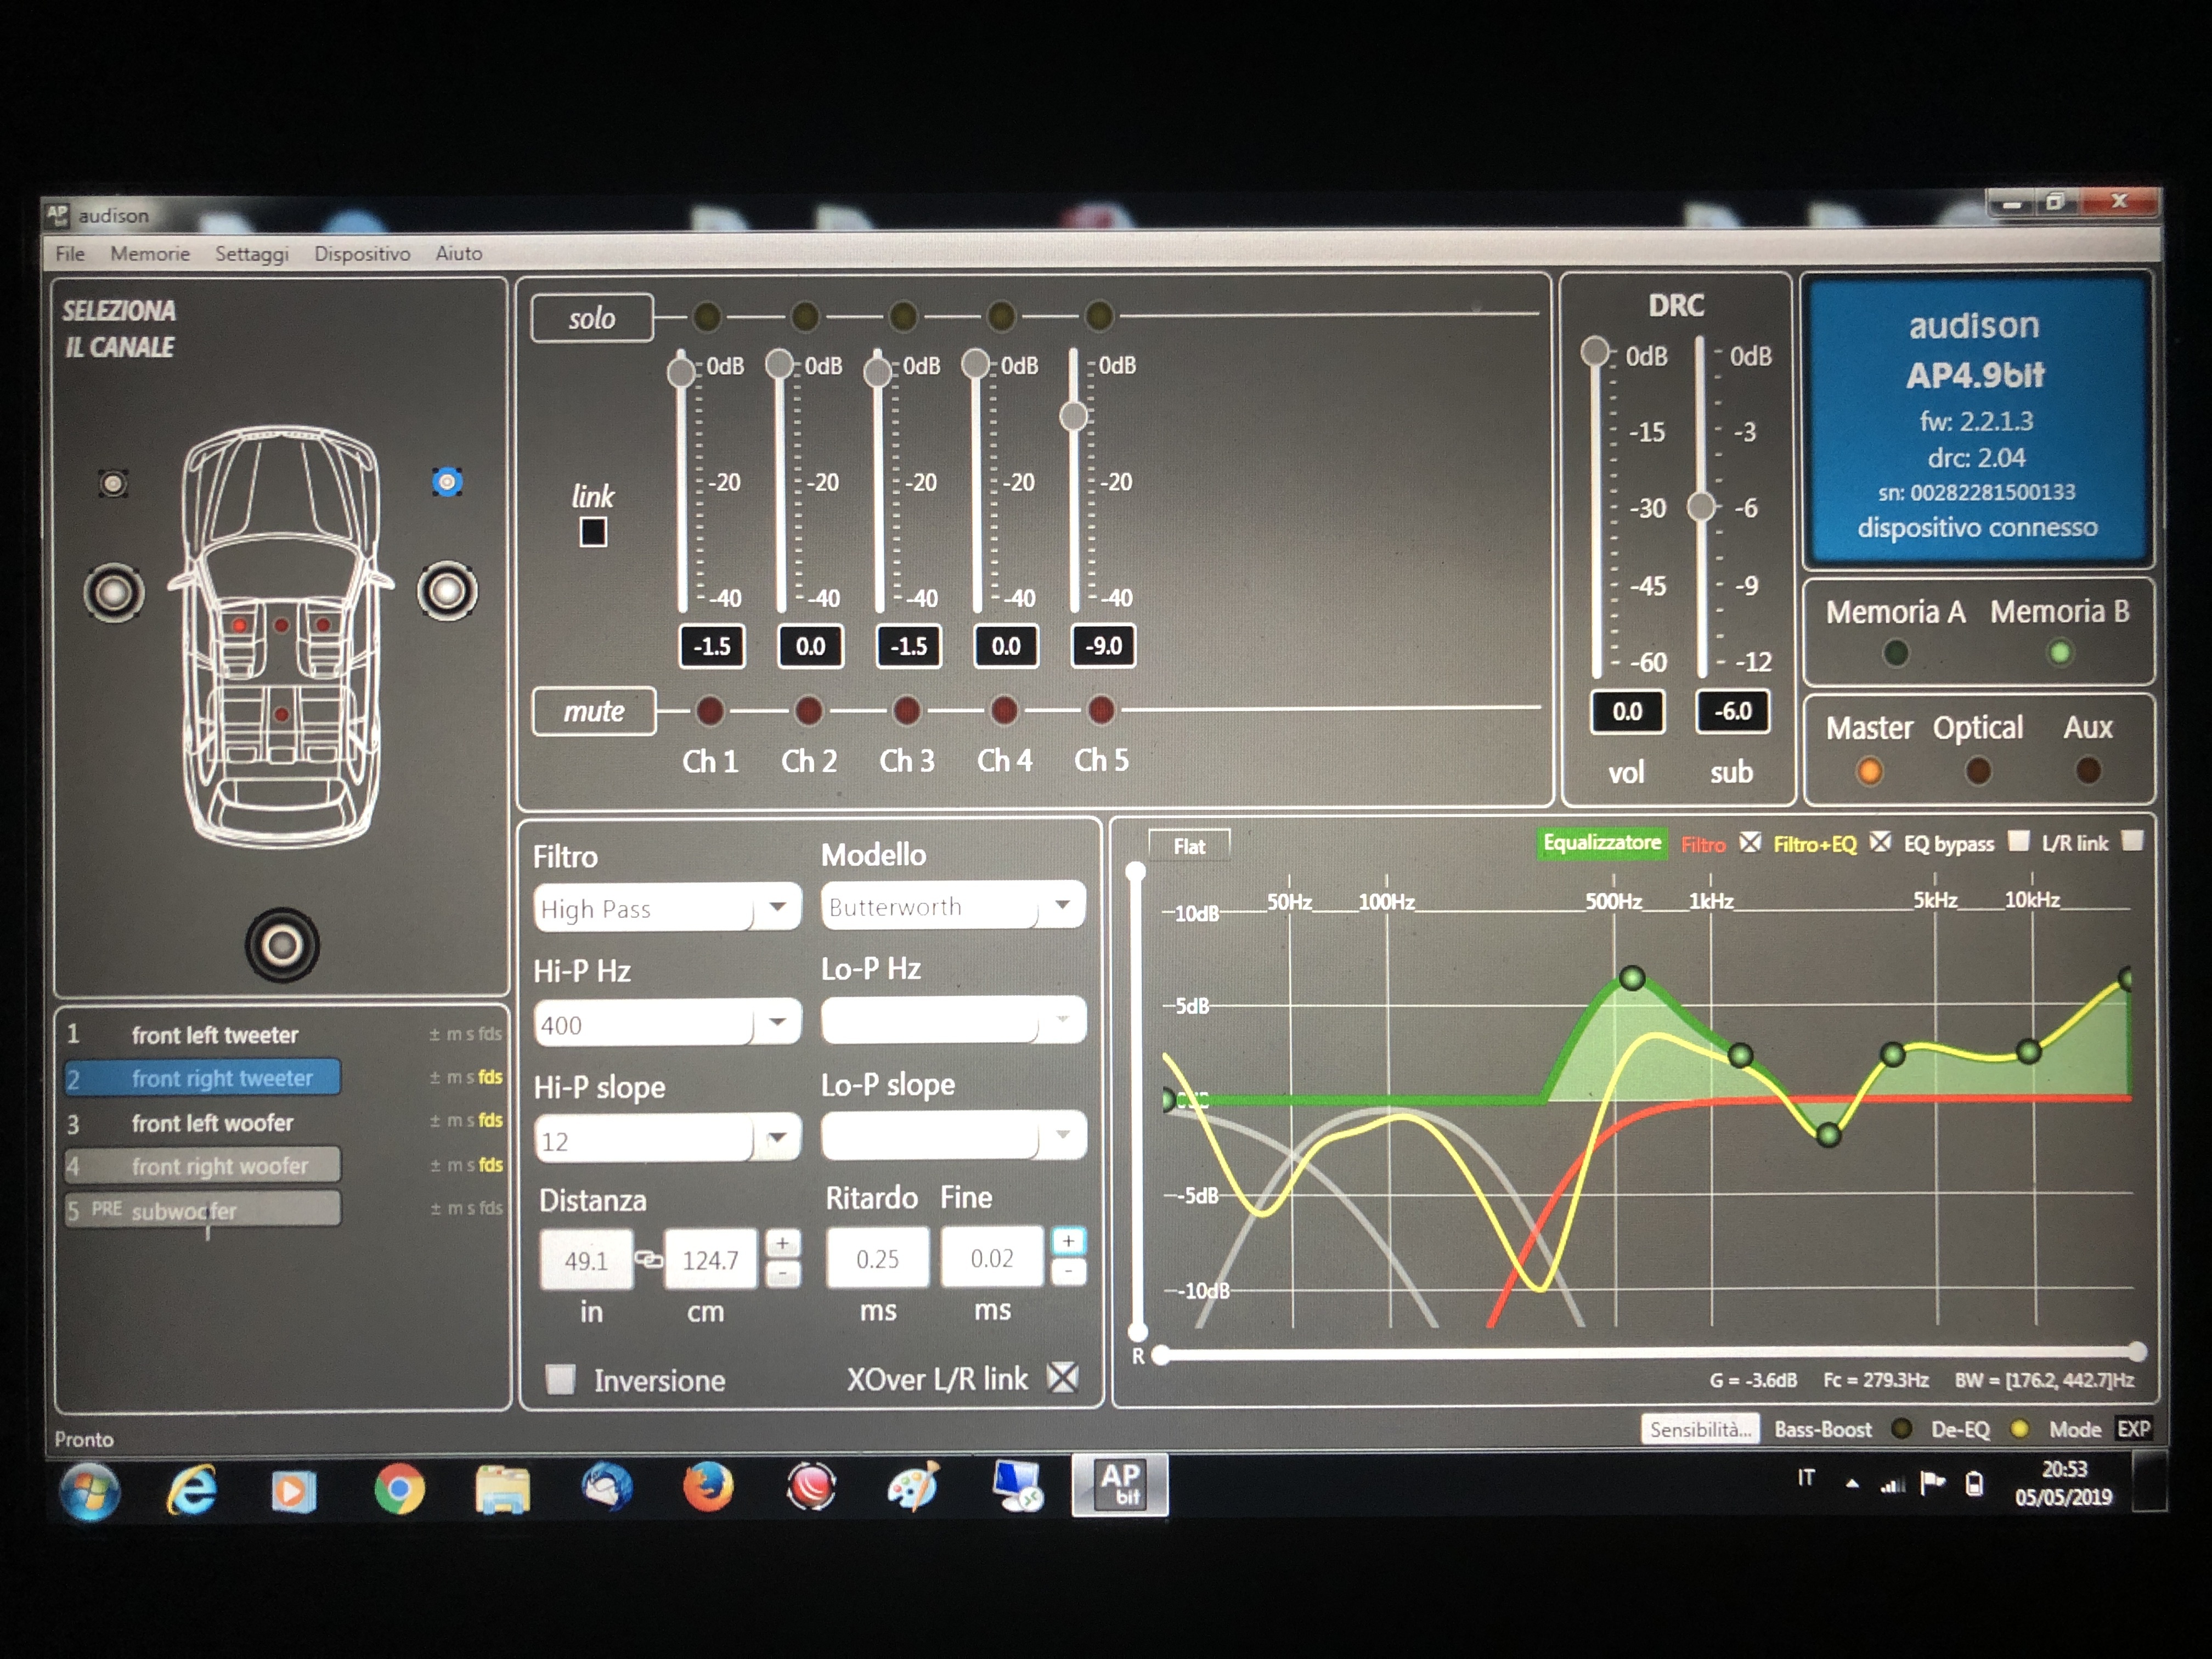
Task: Select the front left tweeter speaker icon
Action: [113, 484]
